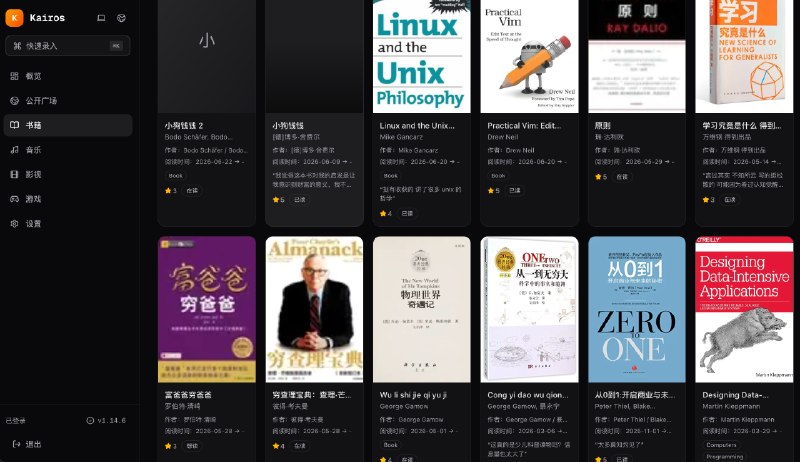Open the Zero to One blue cover
This screenshot has width=800, height=462.
pos(637,309)
